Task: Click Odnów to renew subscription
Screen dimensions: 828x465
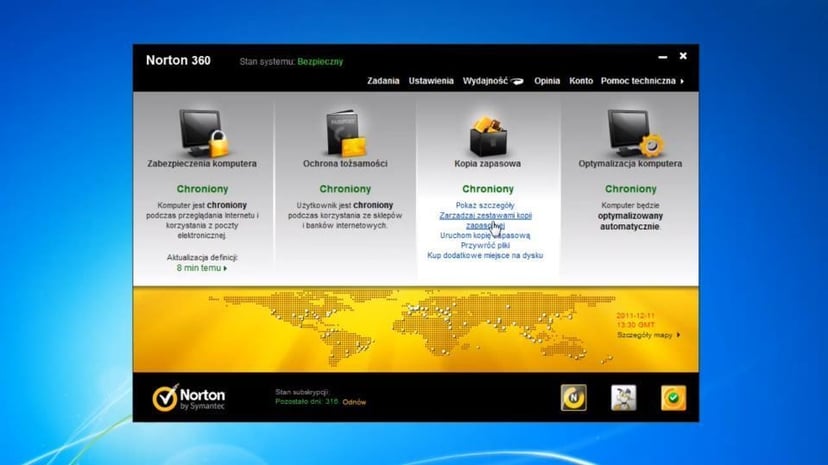Action: [354, 402]
